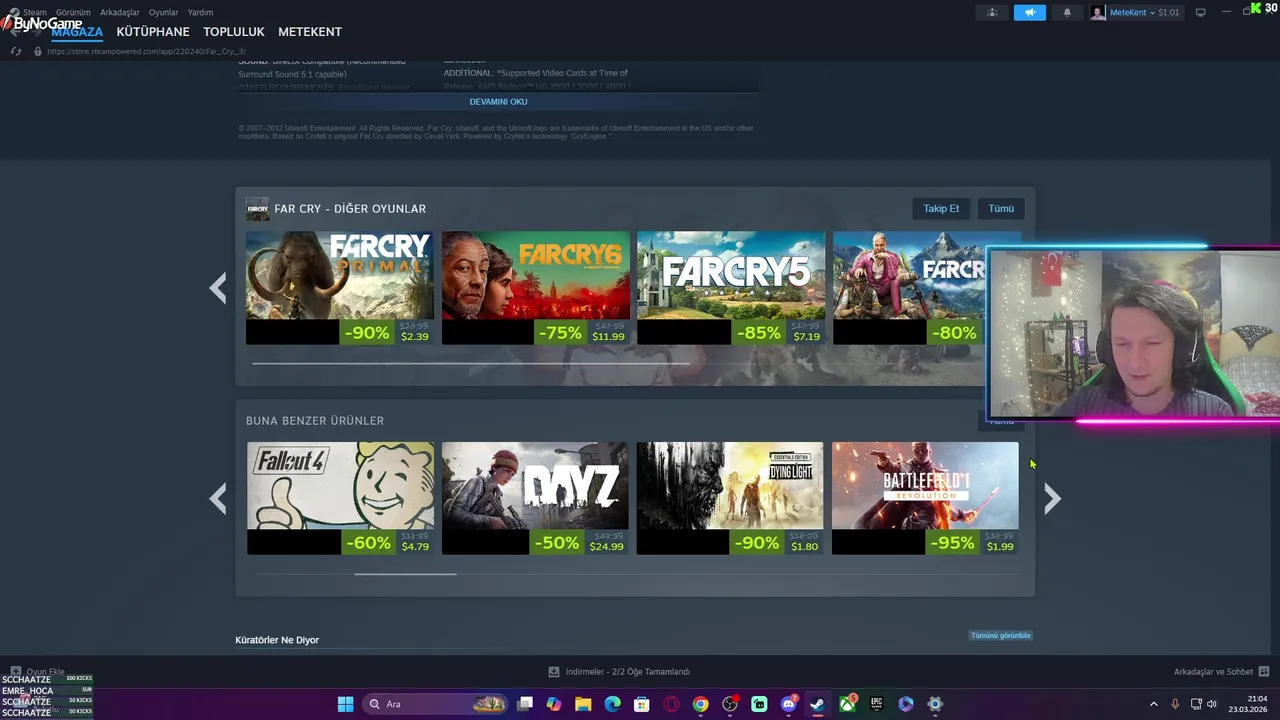The width and height of the screenshot is (1280, 720).
Task: Open the Far Cry franchise logo icon
Action: click(257, 208)
